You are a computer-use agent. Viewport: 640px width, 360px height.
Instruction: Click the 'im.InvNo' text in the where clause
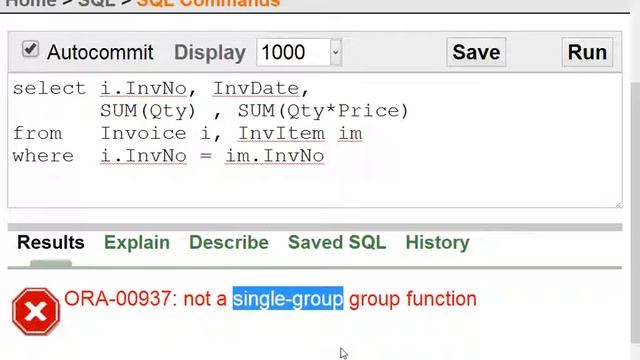[x=275, y=156]
